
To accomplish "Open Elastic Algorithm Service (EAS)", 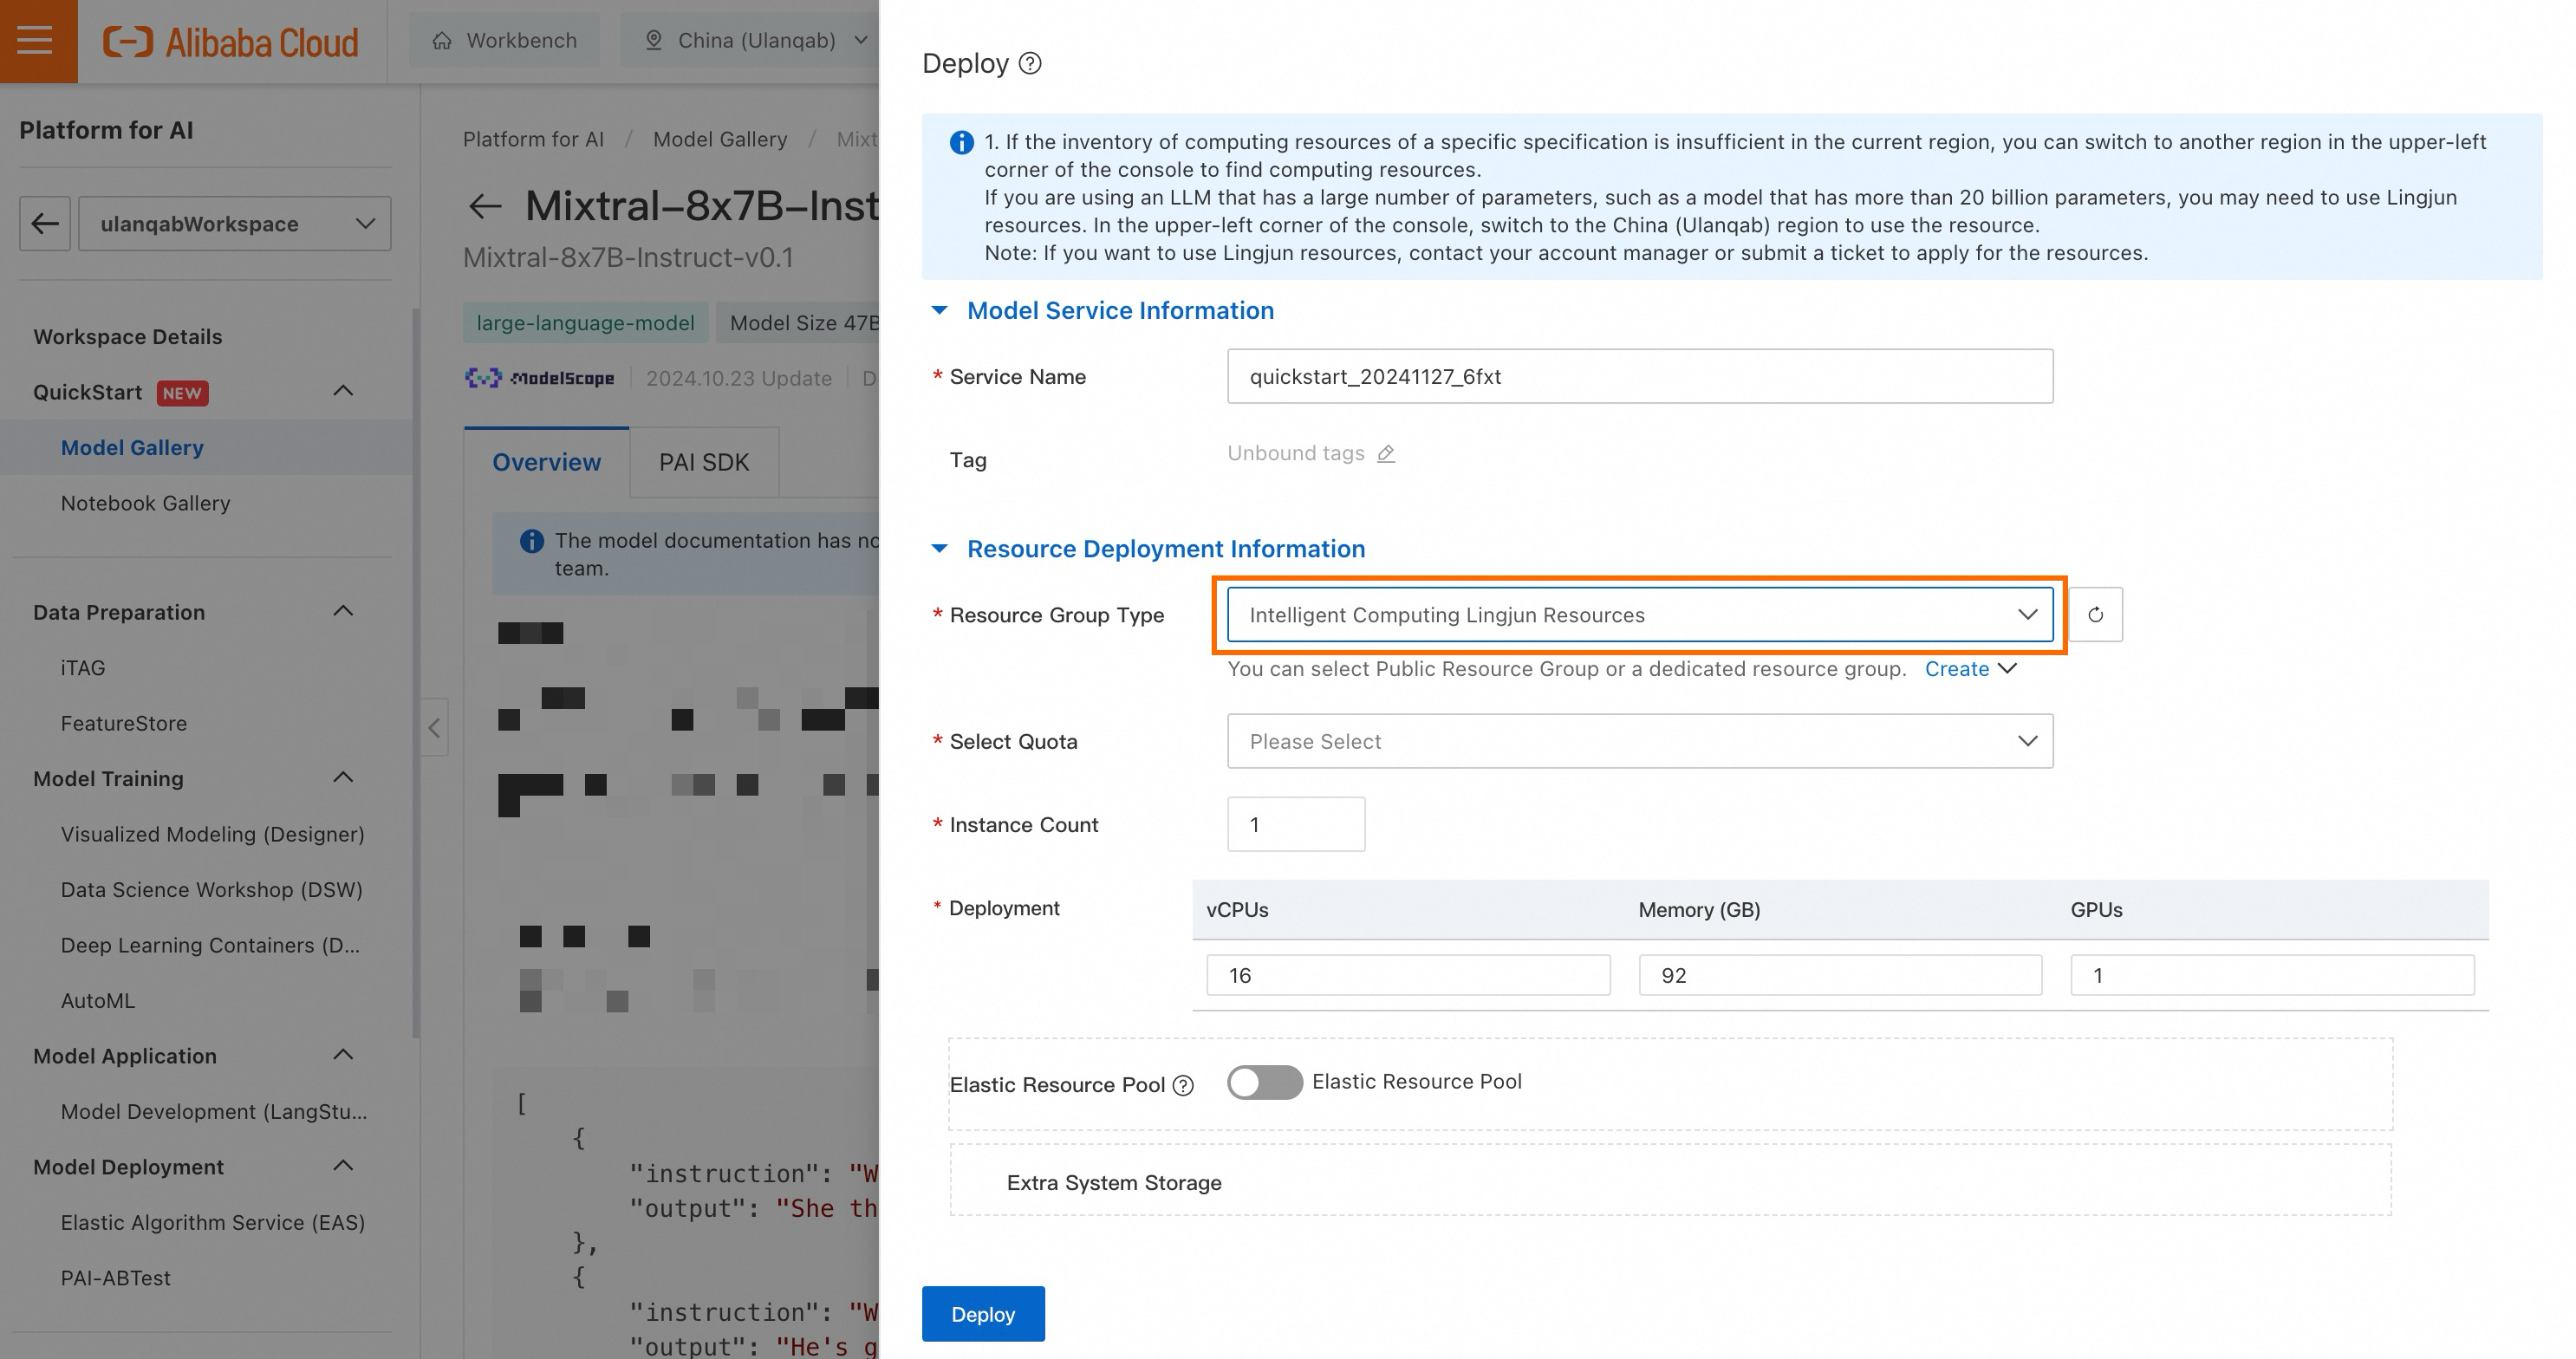I will point(213,1223).
